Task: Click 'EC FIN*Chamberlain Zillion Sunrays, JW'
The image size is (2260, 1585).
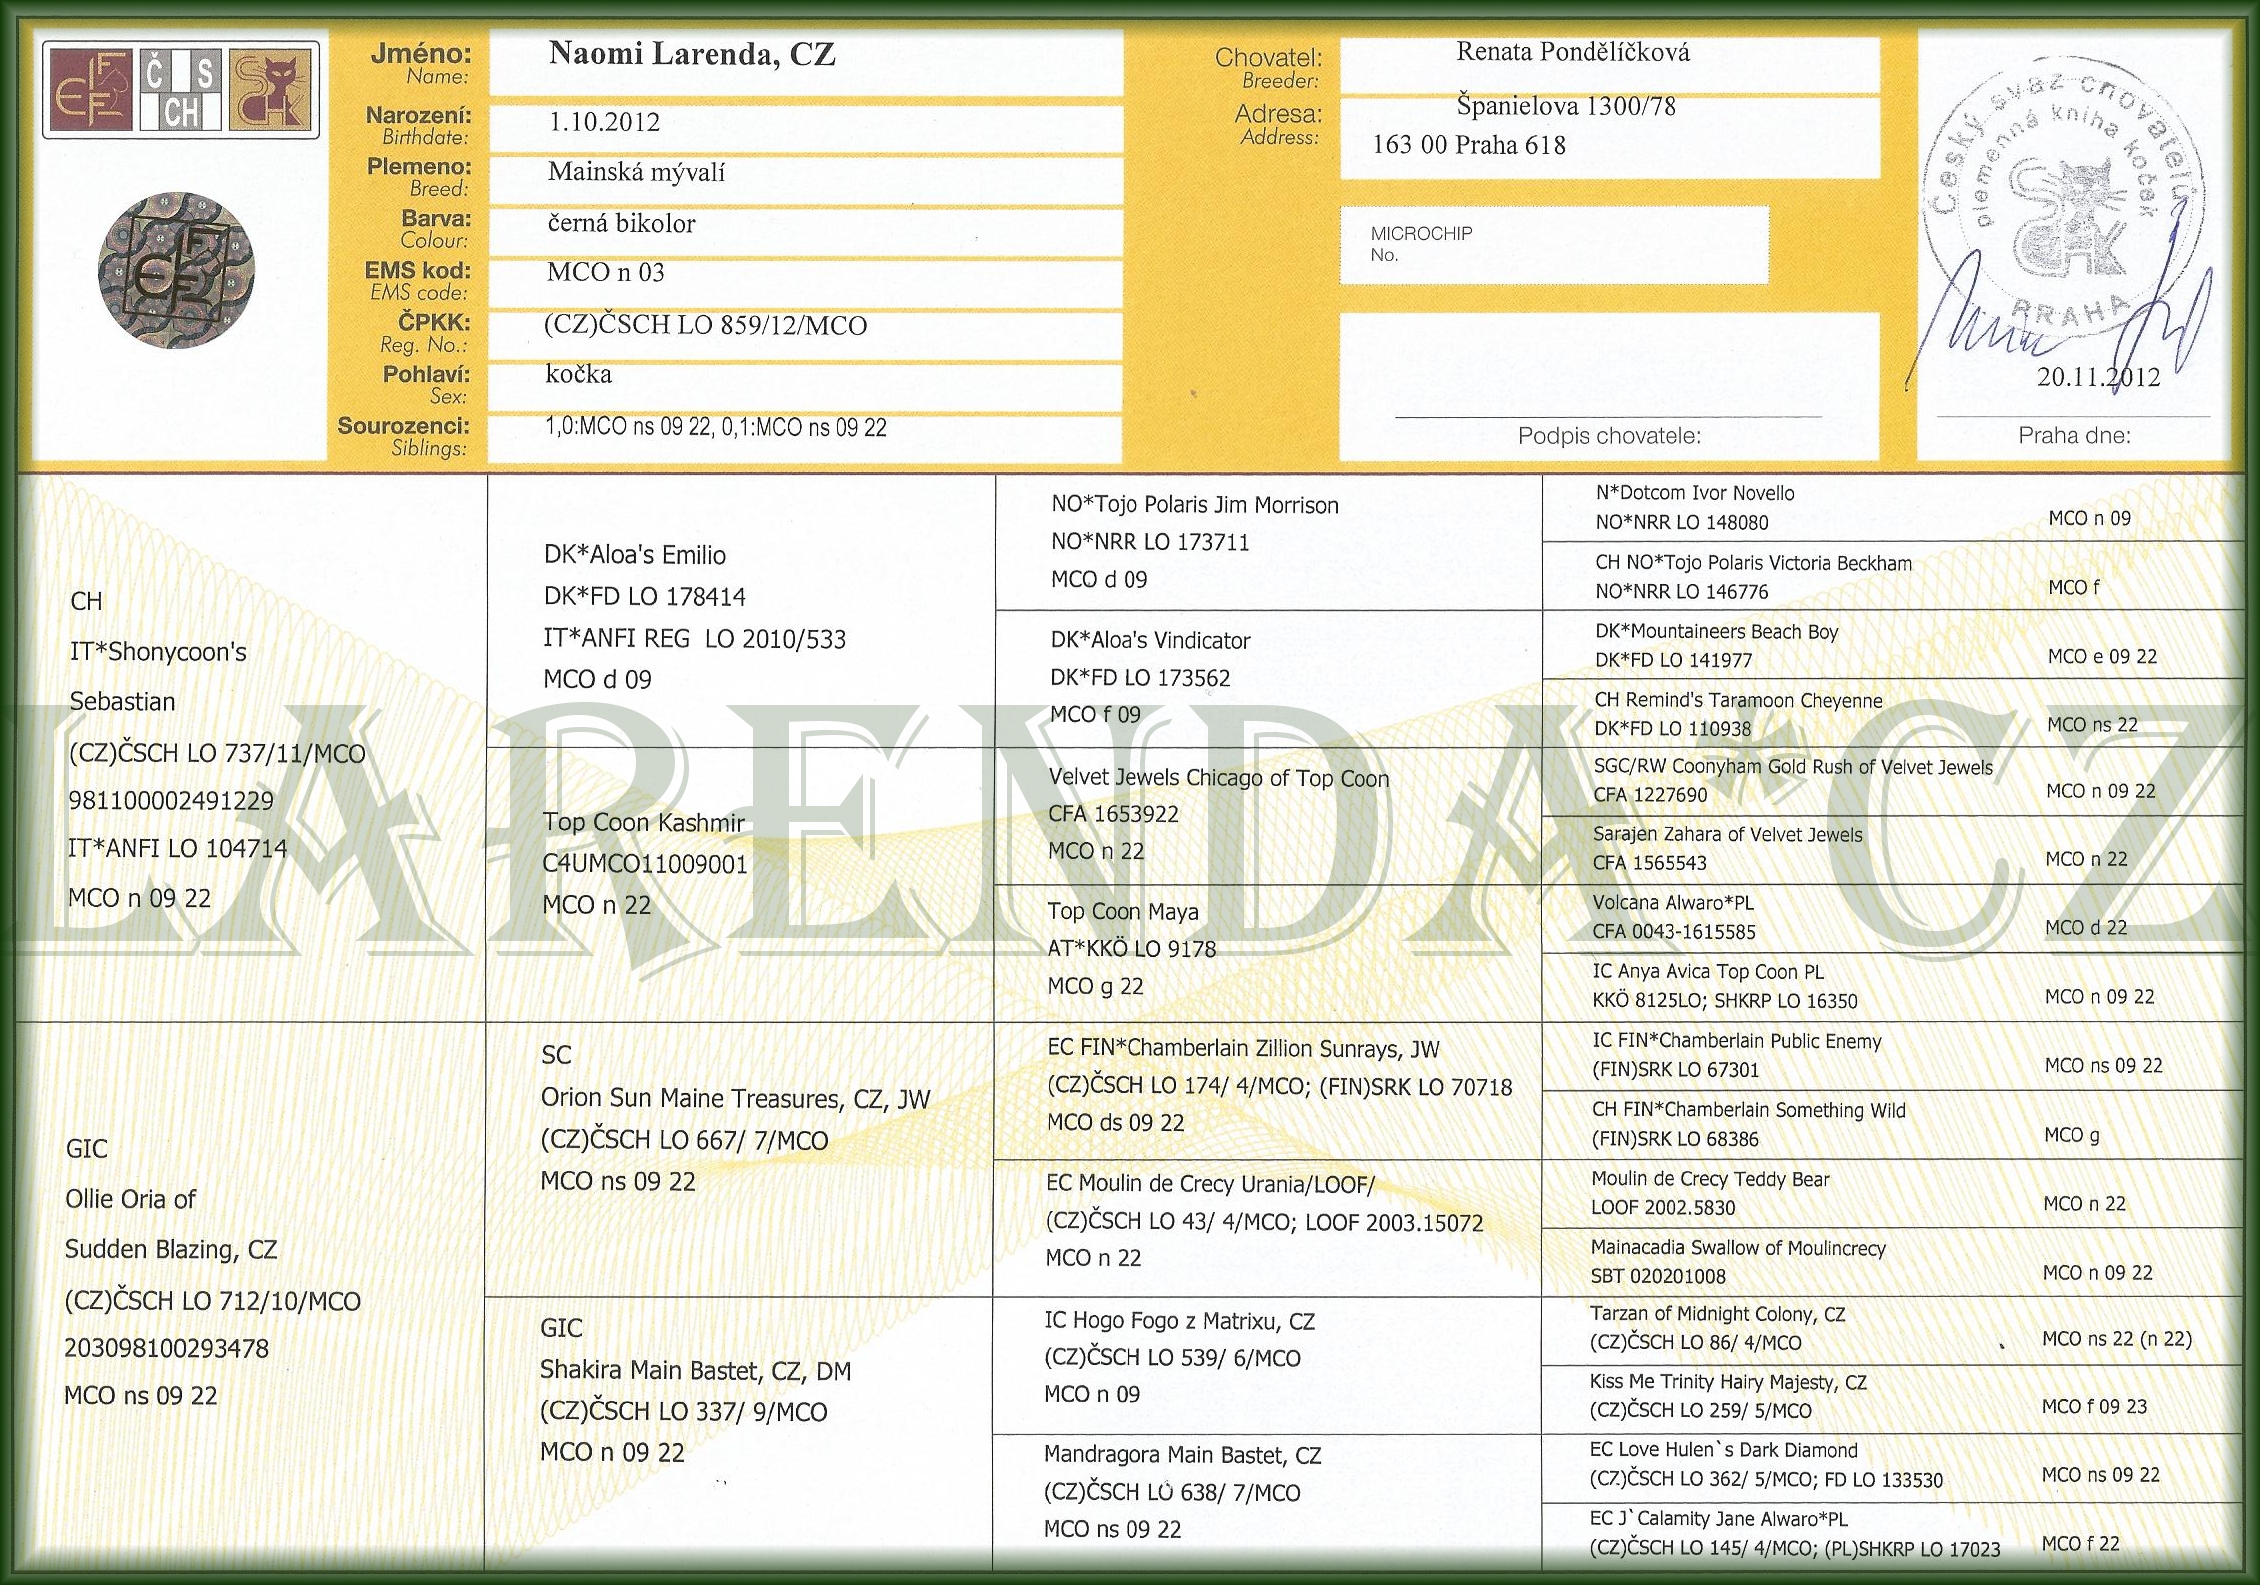Action: [x=1243, y=1049]
